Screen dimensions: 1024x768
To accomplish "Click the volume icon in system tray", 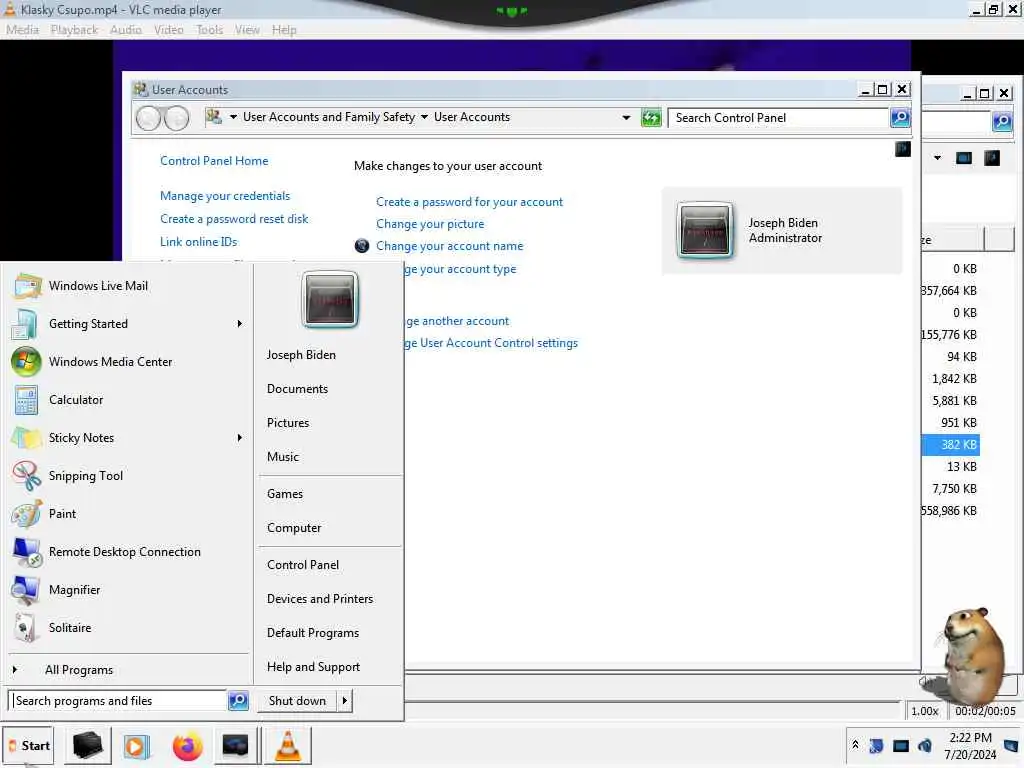I will 925,745.
